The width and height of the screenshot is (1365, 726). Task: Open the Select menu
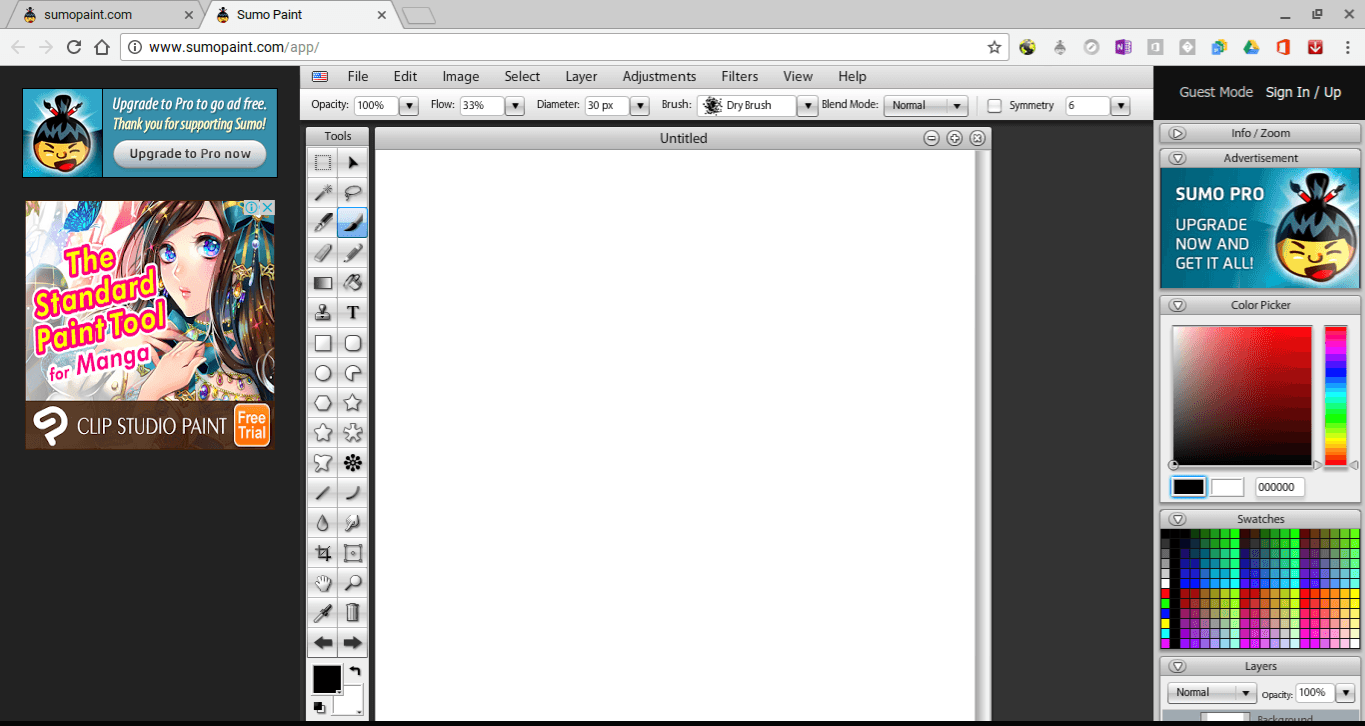click(522, 76)
